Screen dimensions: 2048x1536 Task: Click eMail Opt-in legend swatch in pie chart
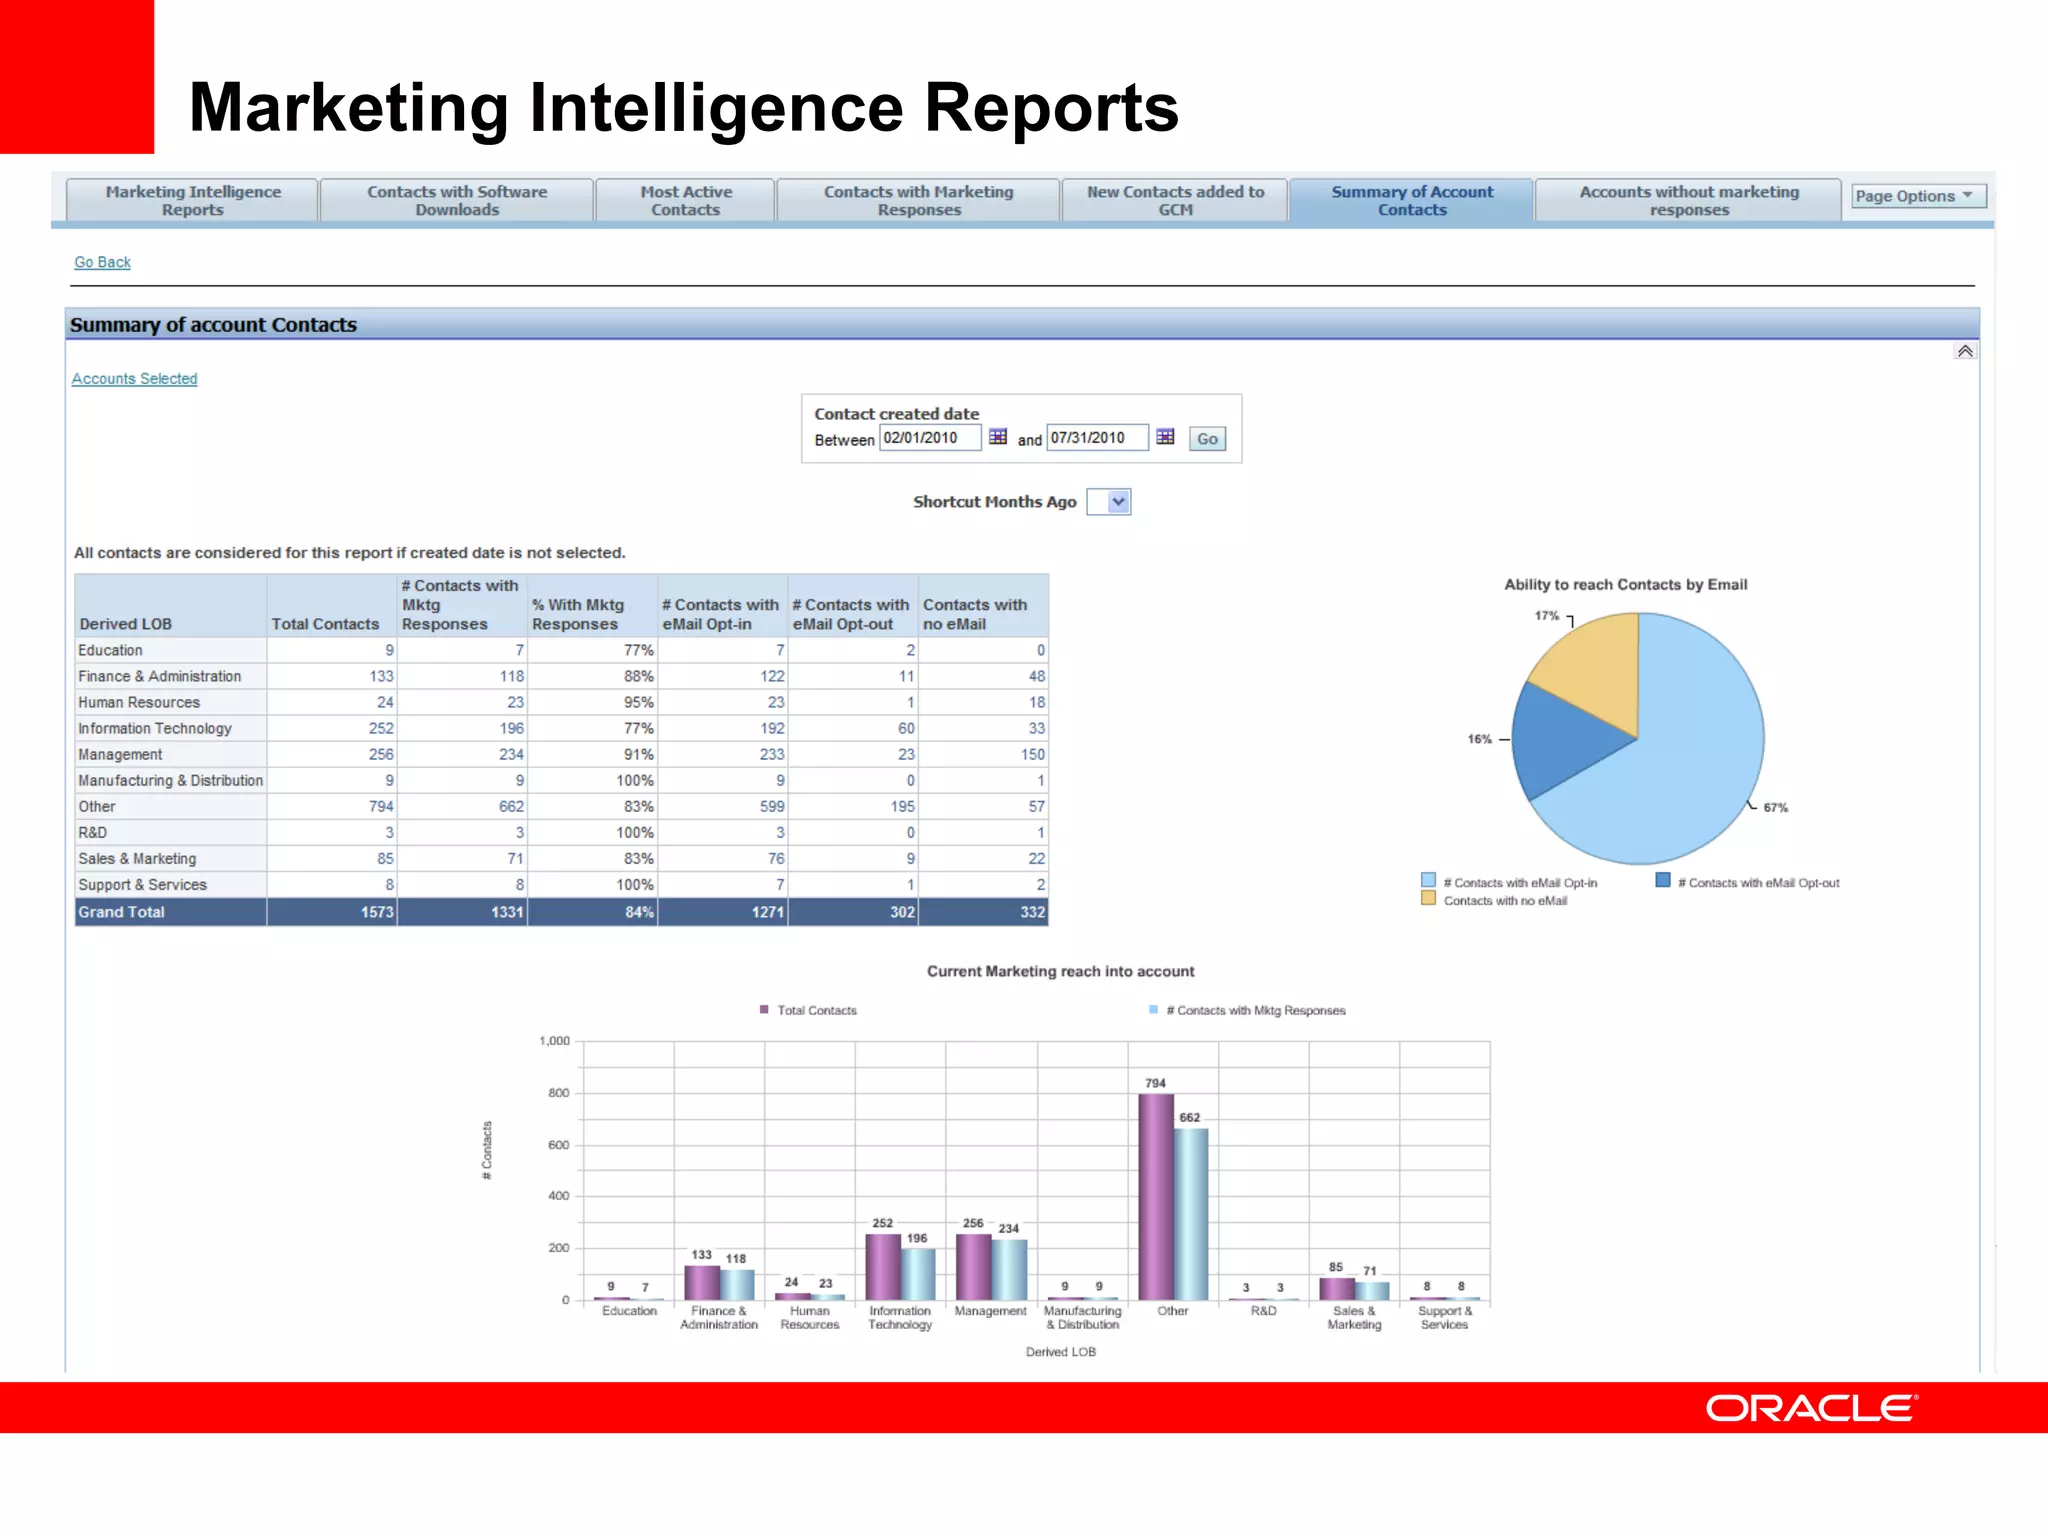[x=1429, y=881]
